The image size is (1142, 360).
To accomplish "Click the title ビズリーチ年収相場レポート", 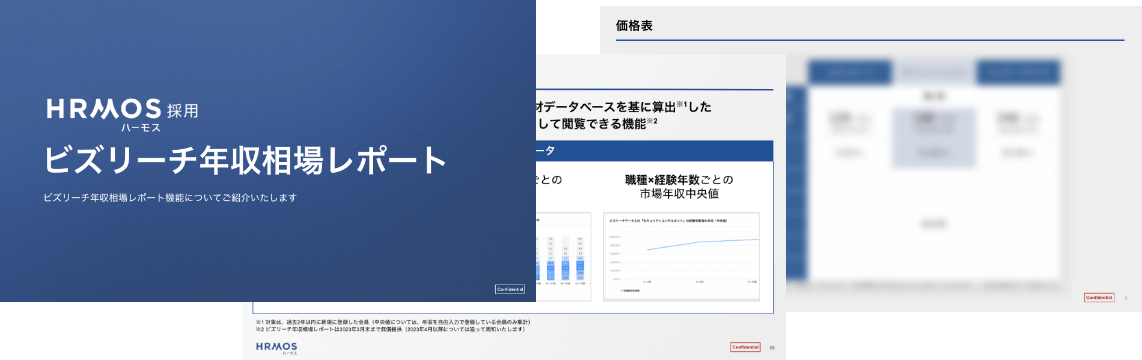I will click(x=245, y=161).
